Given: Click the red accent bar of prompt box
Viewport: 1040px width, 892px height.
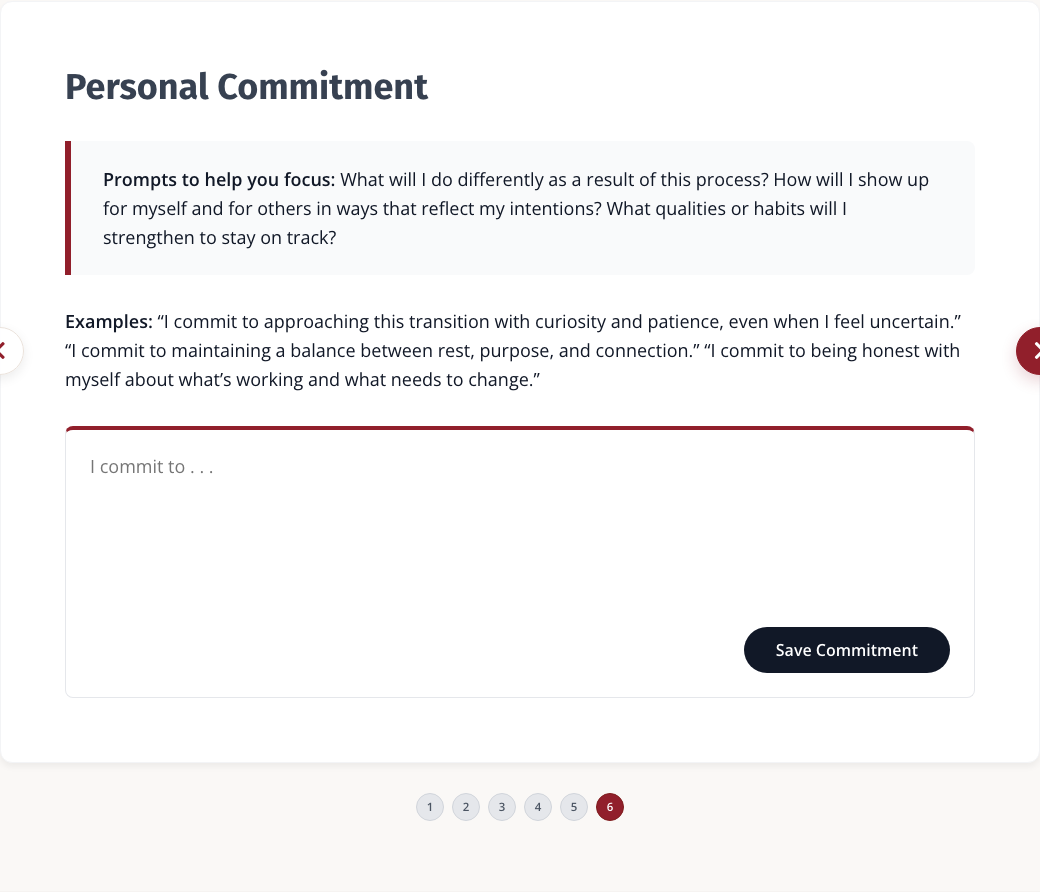Looking at the screenshot, I should click(x=68, y=208).
